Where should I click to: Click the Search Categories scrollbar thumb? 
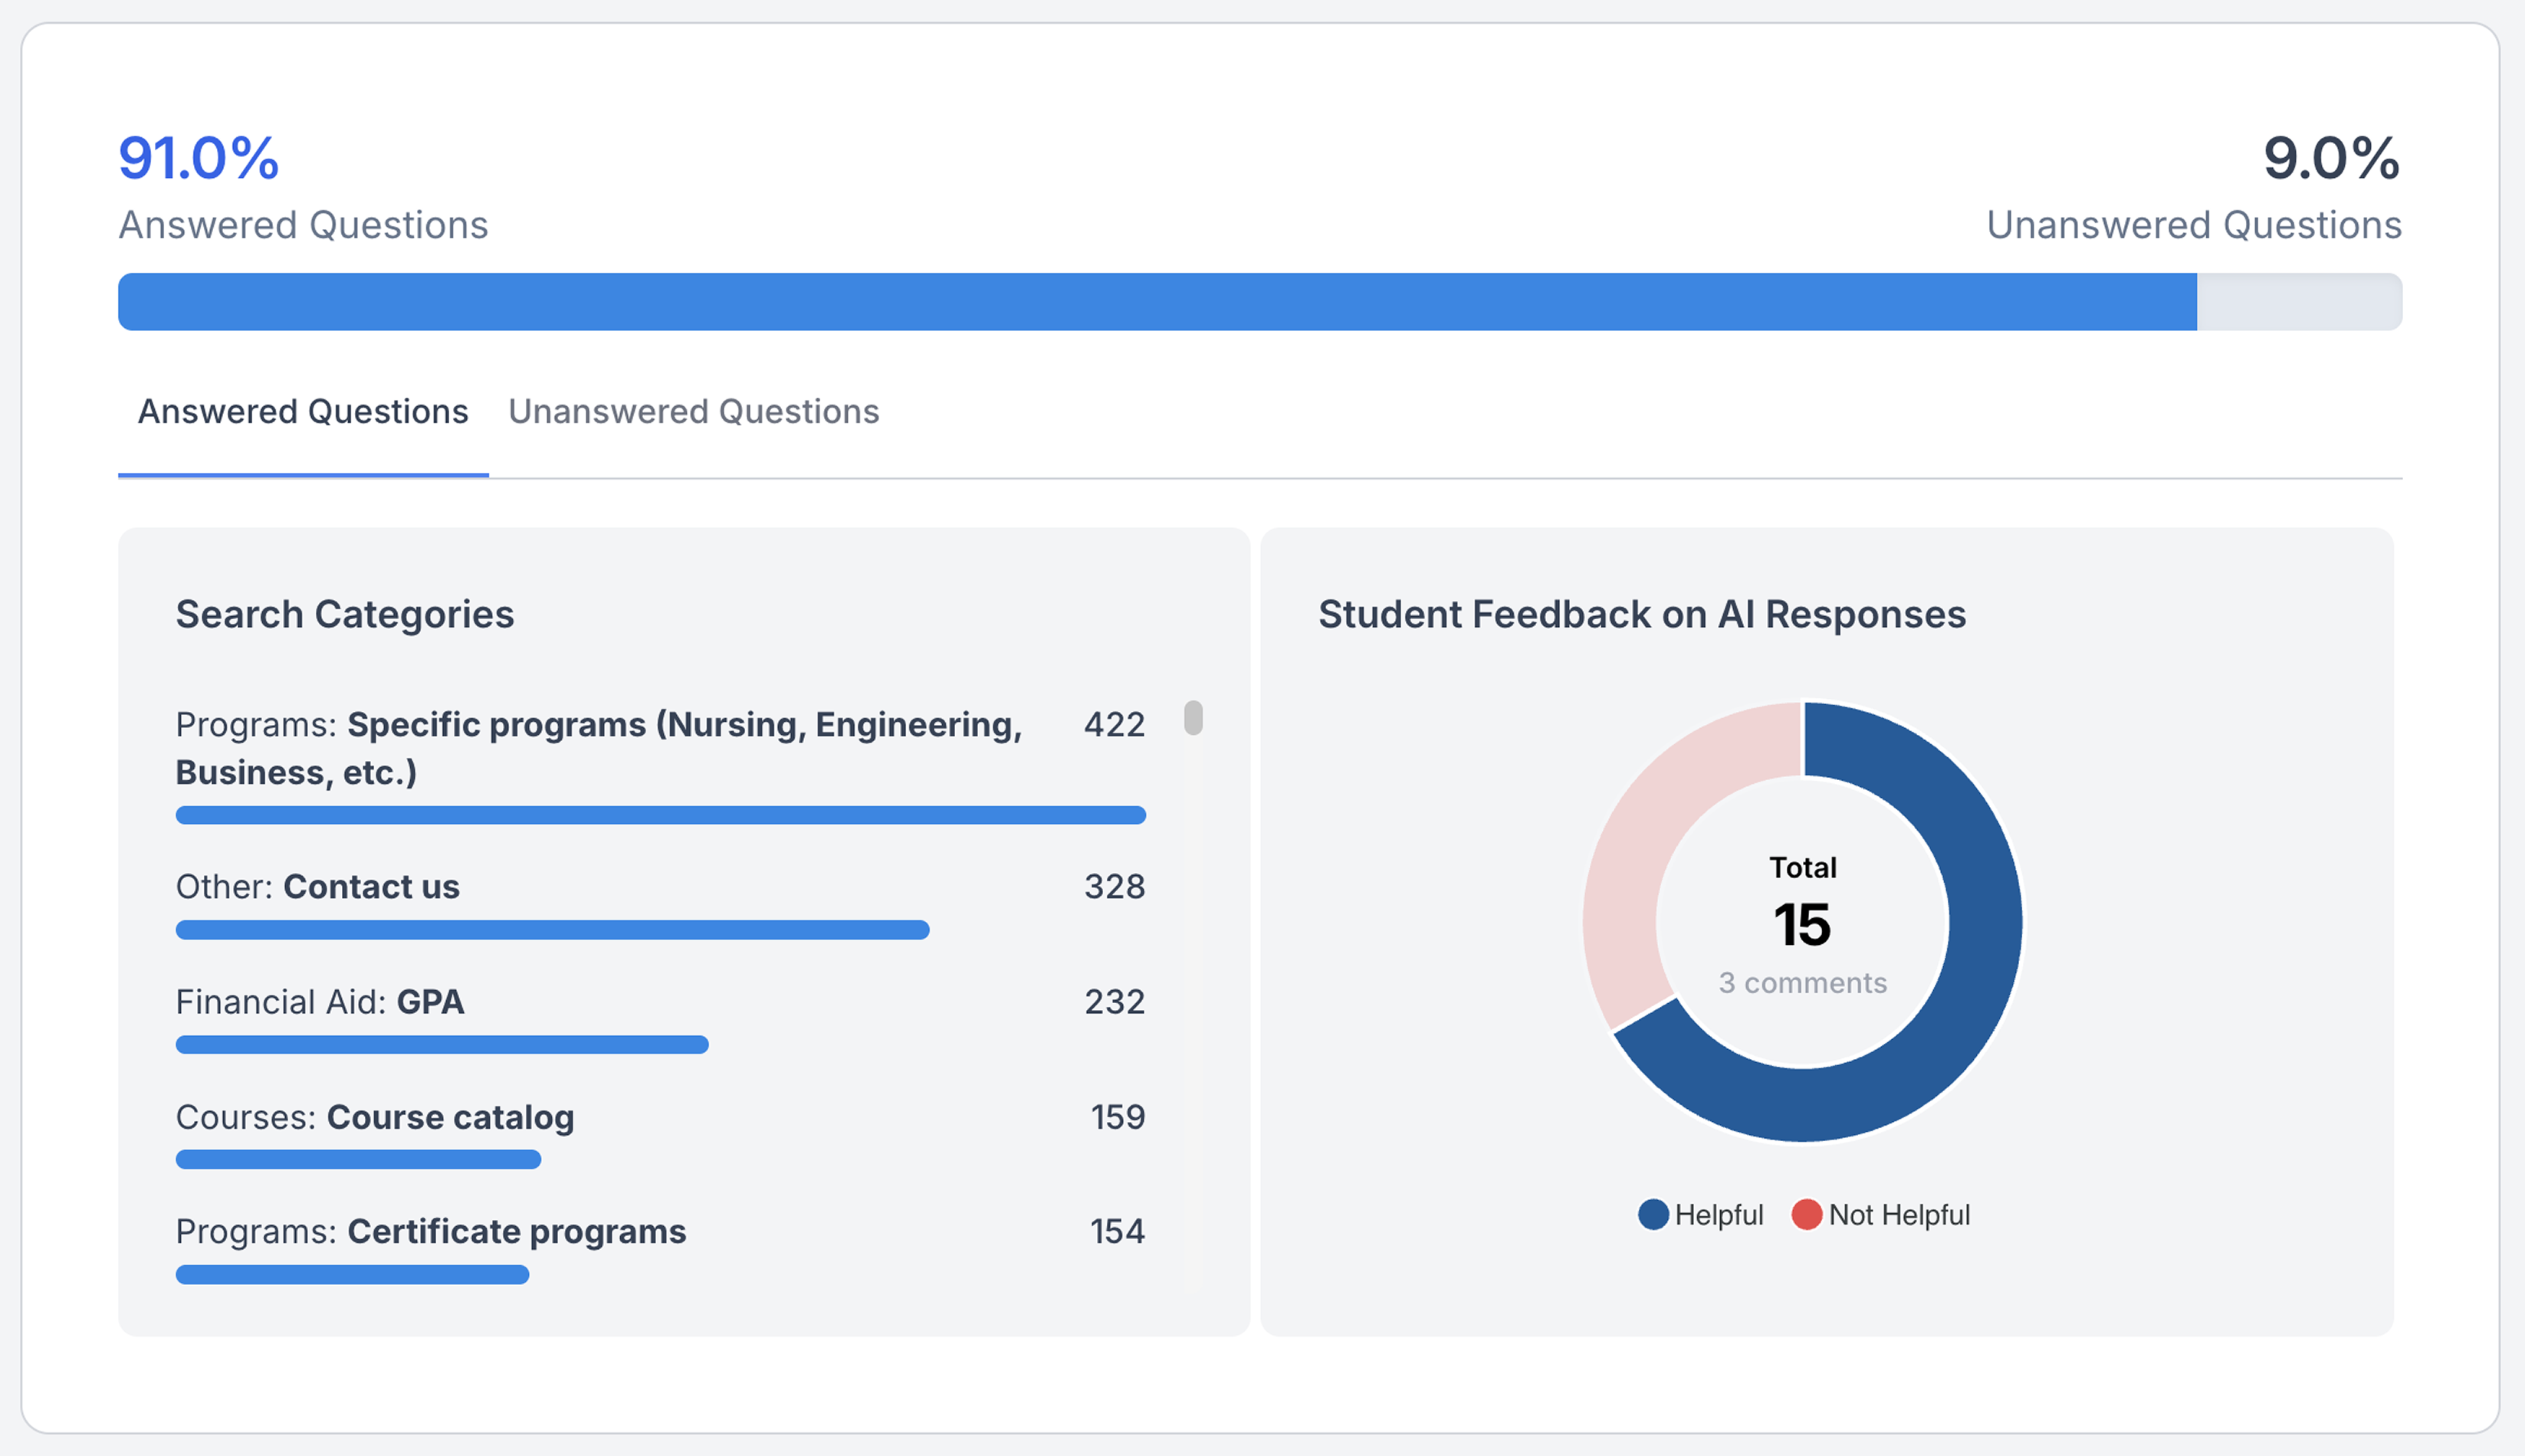pos(1193,718)
